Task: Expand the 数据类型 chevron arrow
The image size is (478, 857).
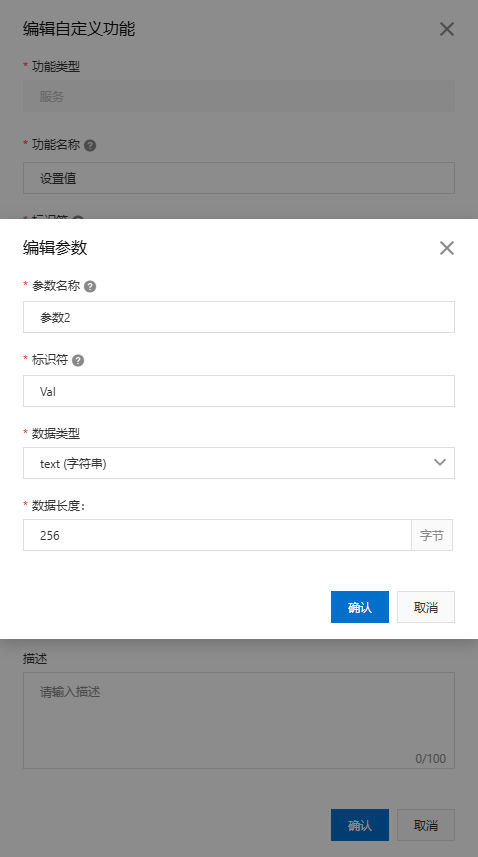Action: 440,463
